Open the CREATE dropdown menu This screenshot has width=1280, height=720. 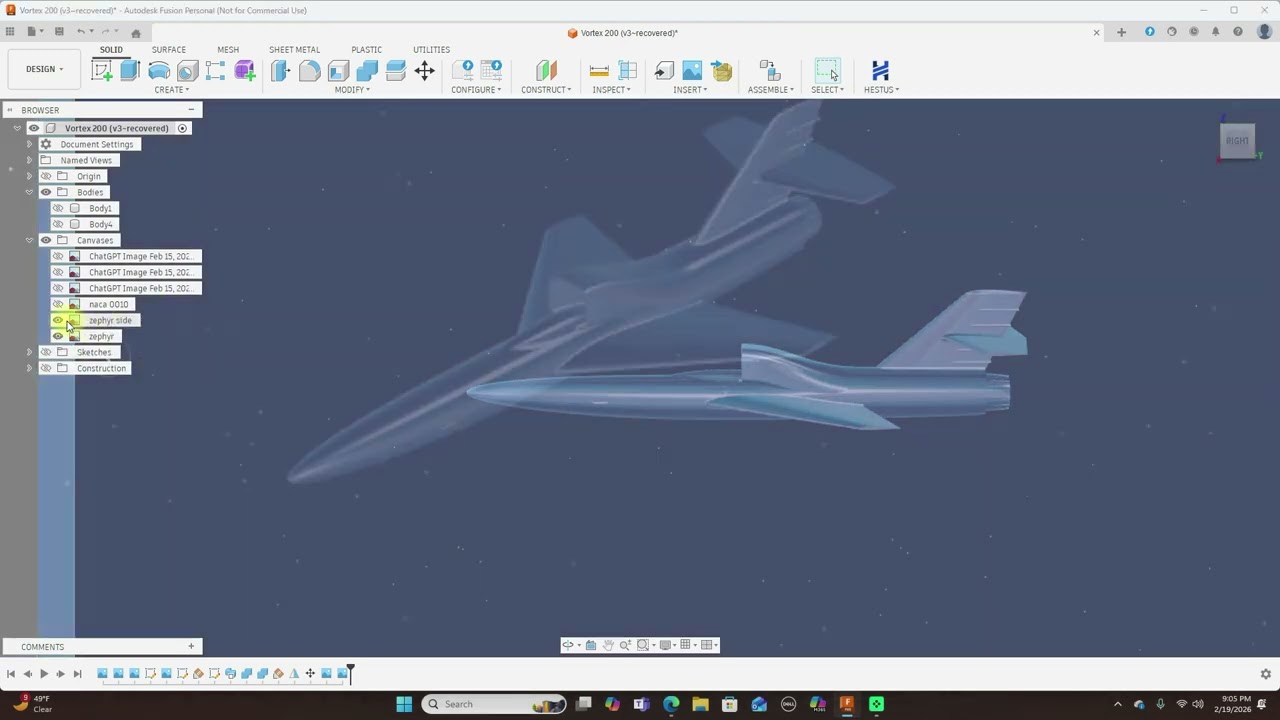(x=172, y=90)
